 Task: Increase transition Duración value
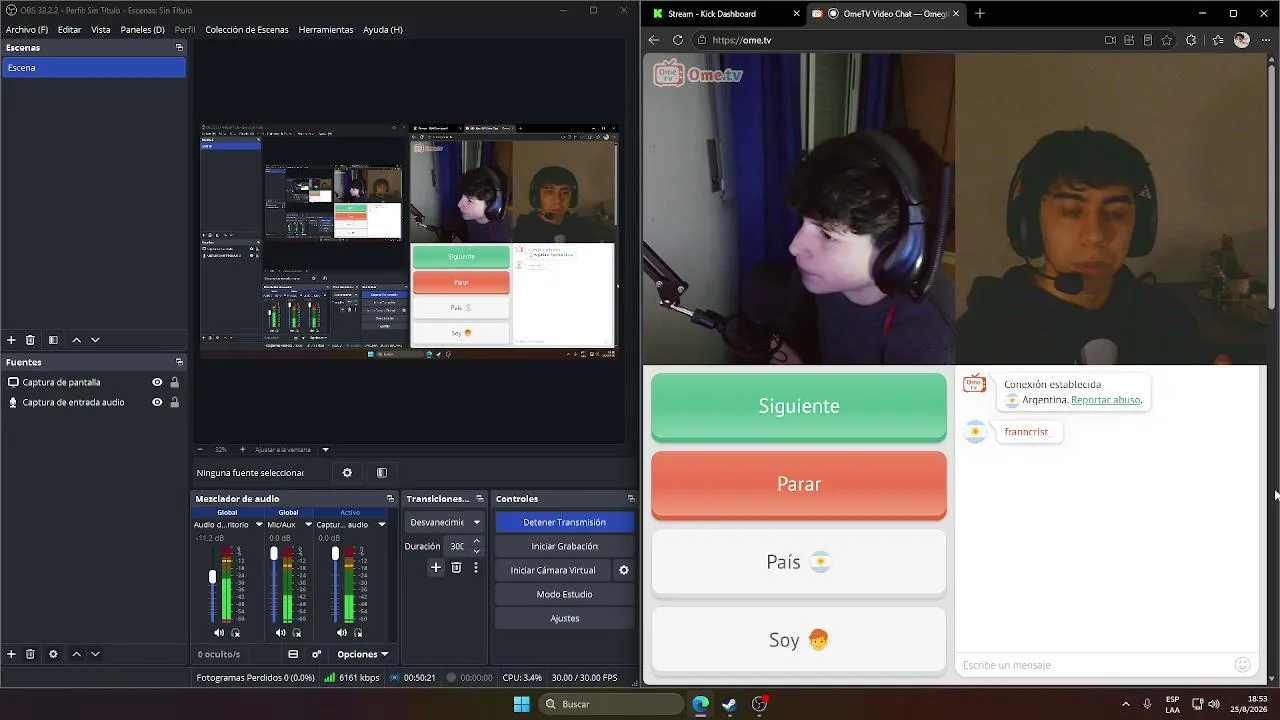[x=476, y=541]
